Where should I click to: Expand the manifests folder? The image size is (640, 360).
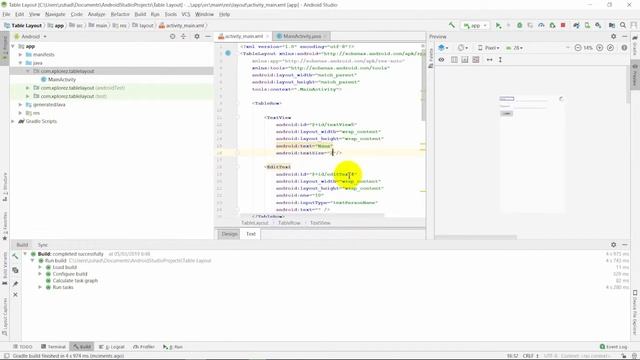click(x=20, y=54)
